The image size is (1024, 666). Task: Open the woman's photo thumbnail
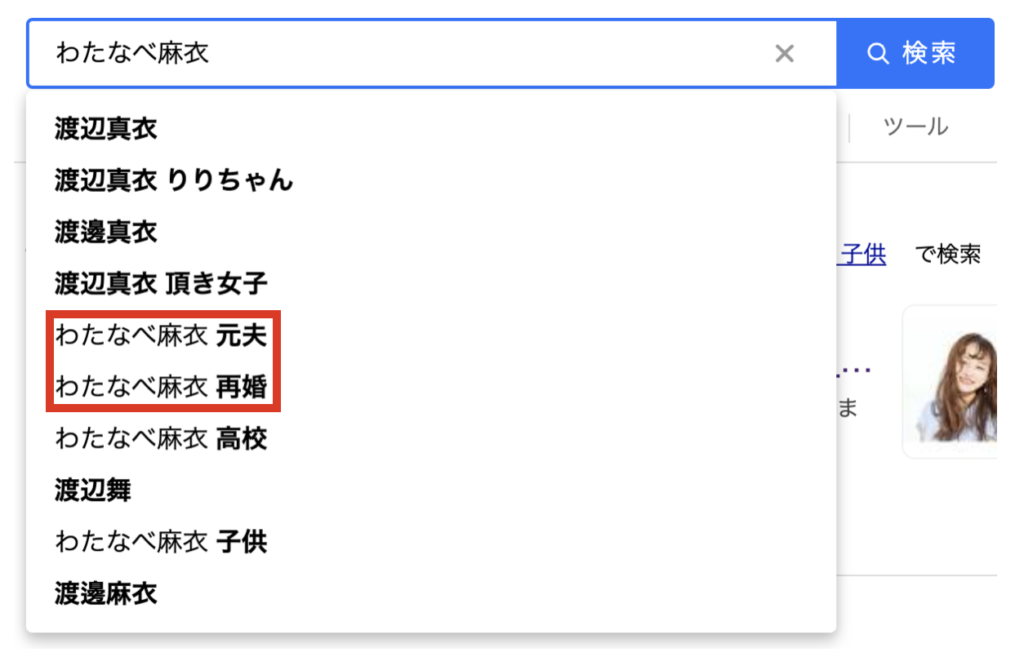[x=952, y=382]
